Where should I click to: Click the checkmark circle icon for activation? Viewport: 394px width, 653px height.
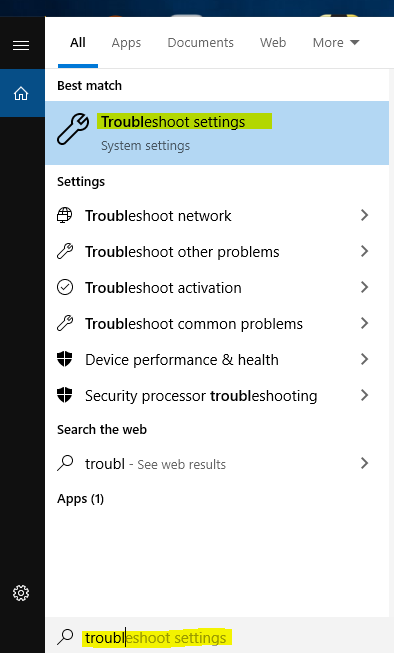pos(65,287)
